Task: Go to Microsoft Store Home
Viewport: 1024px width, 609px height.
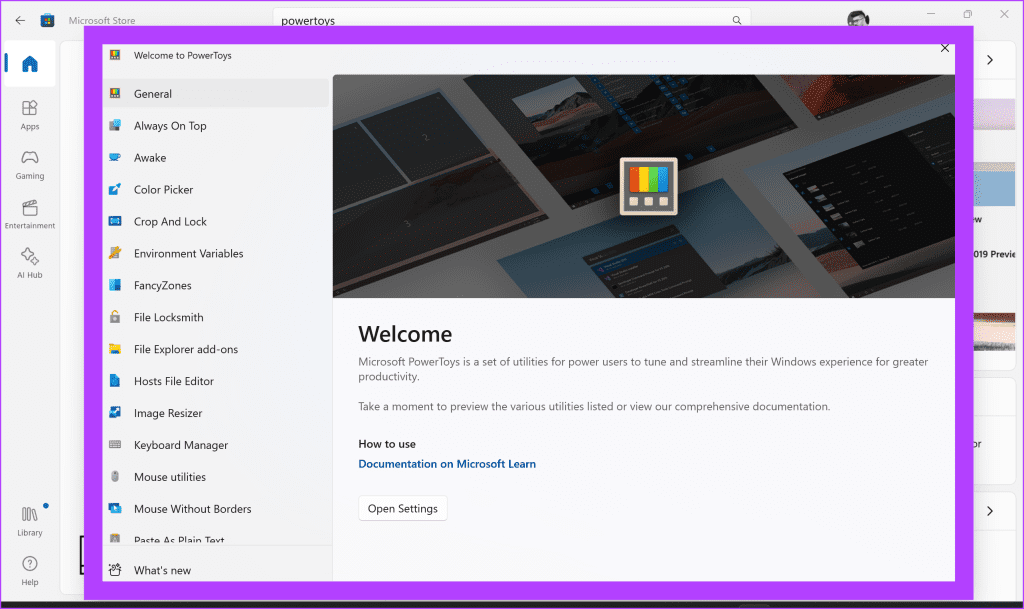Action: pos(30,64)
